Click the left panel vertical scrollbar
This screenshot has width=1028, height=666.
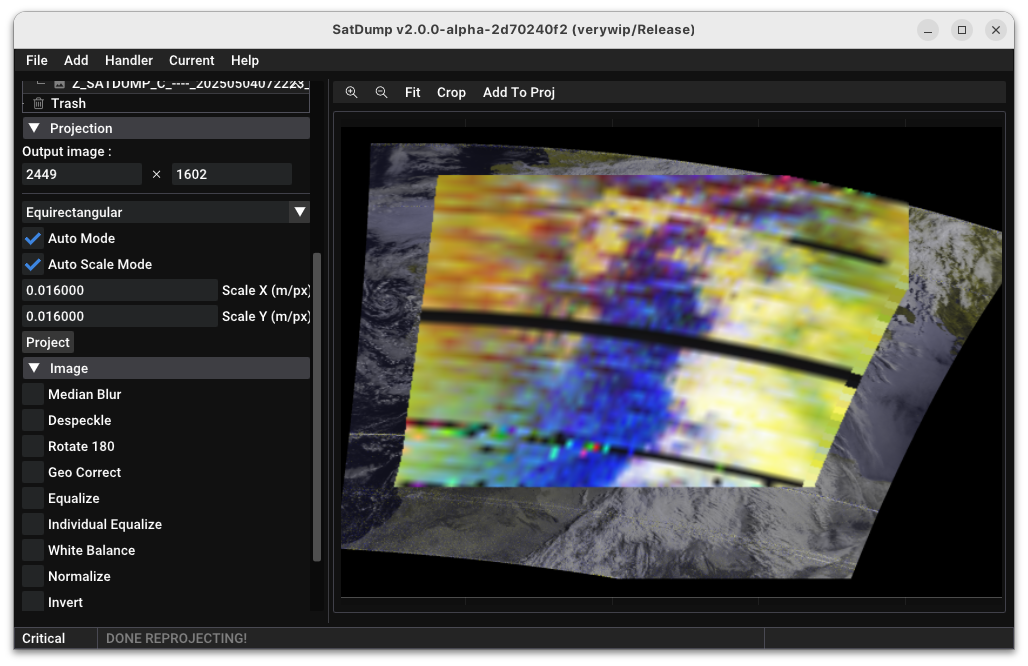317,405
